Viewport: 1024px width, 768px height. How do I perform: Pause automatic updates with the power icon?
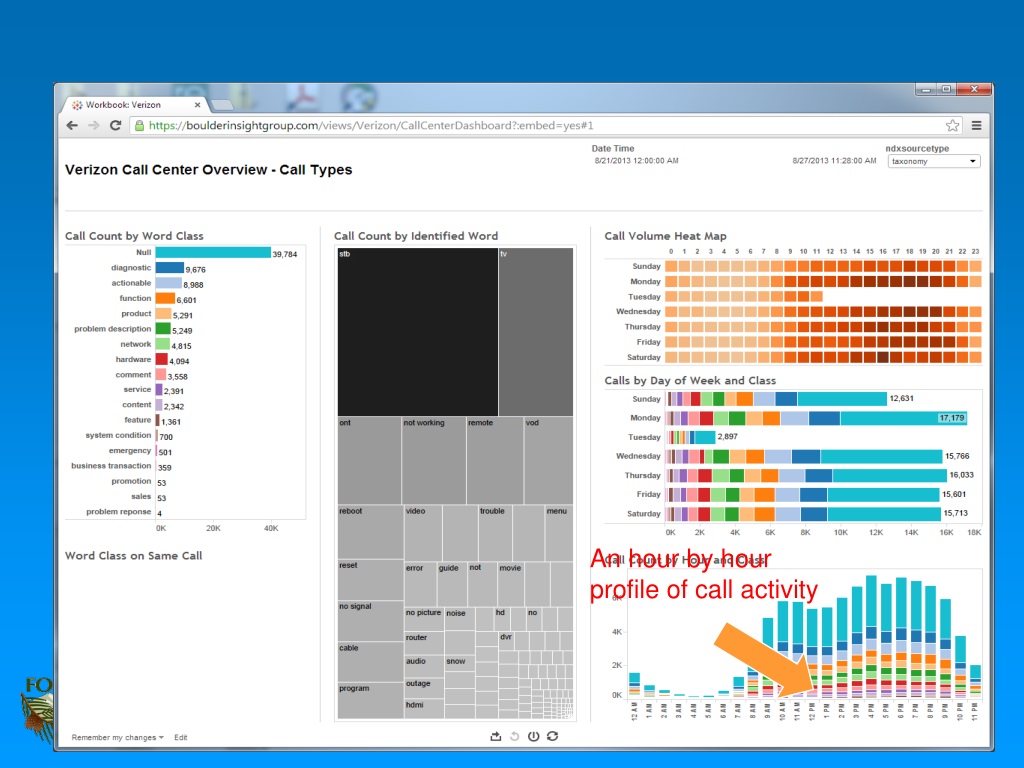534,737
